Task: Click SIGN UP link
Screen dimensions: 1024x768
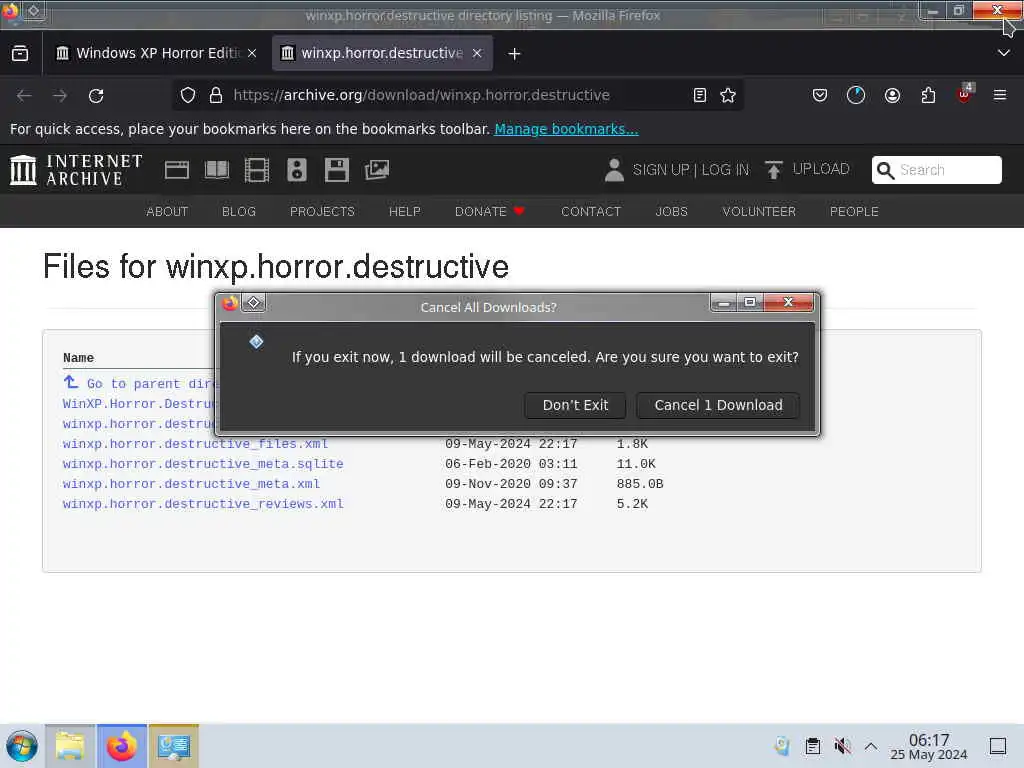Action: tap(660, 170)
